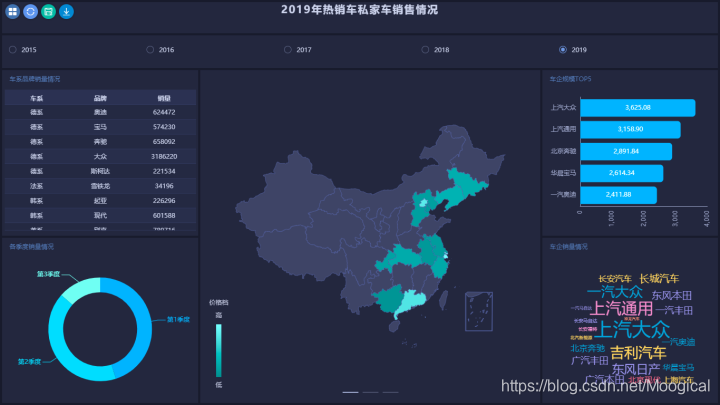Click the 雪铁龙 brand cell
This screenshot has width=720, height=405.
(100, 186)
